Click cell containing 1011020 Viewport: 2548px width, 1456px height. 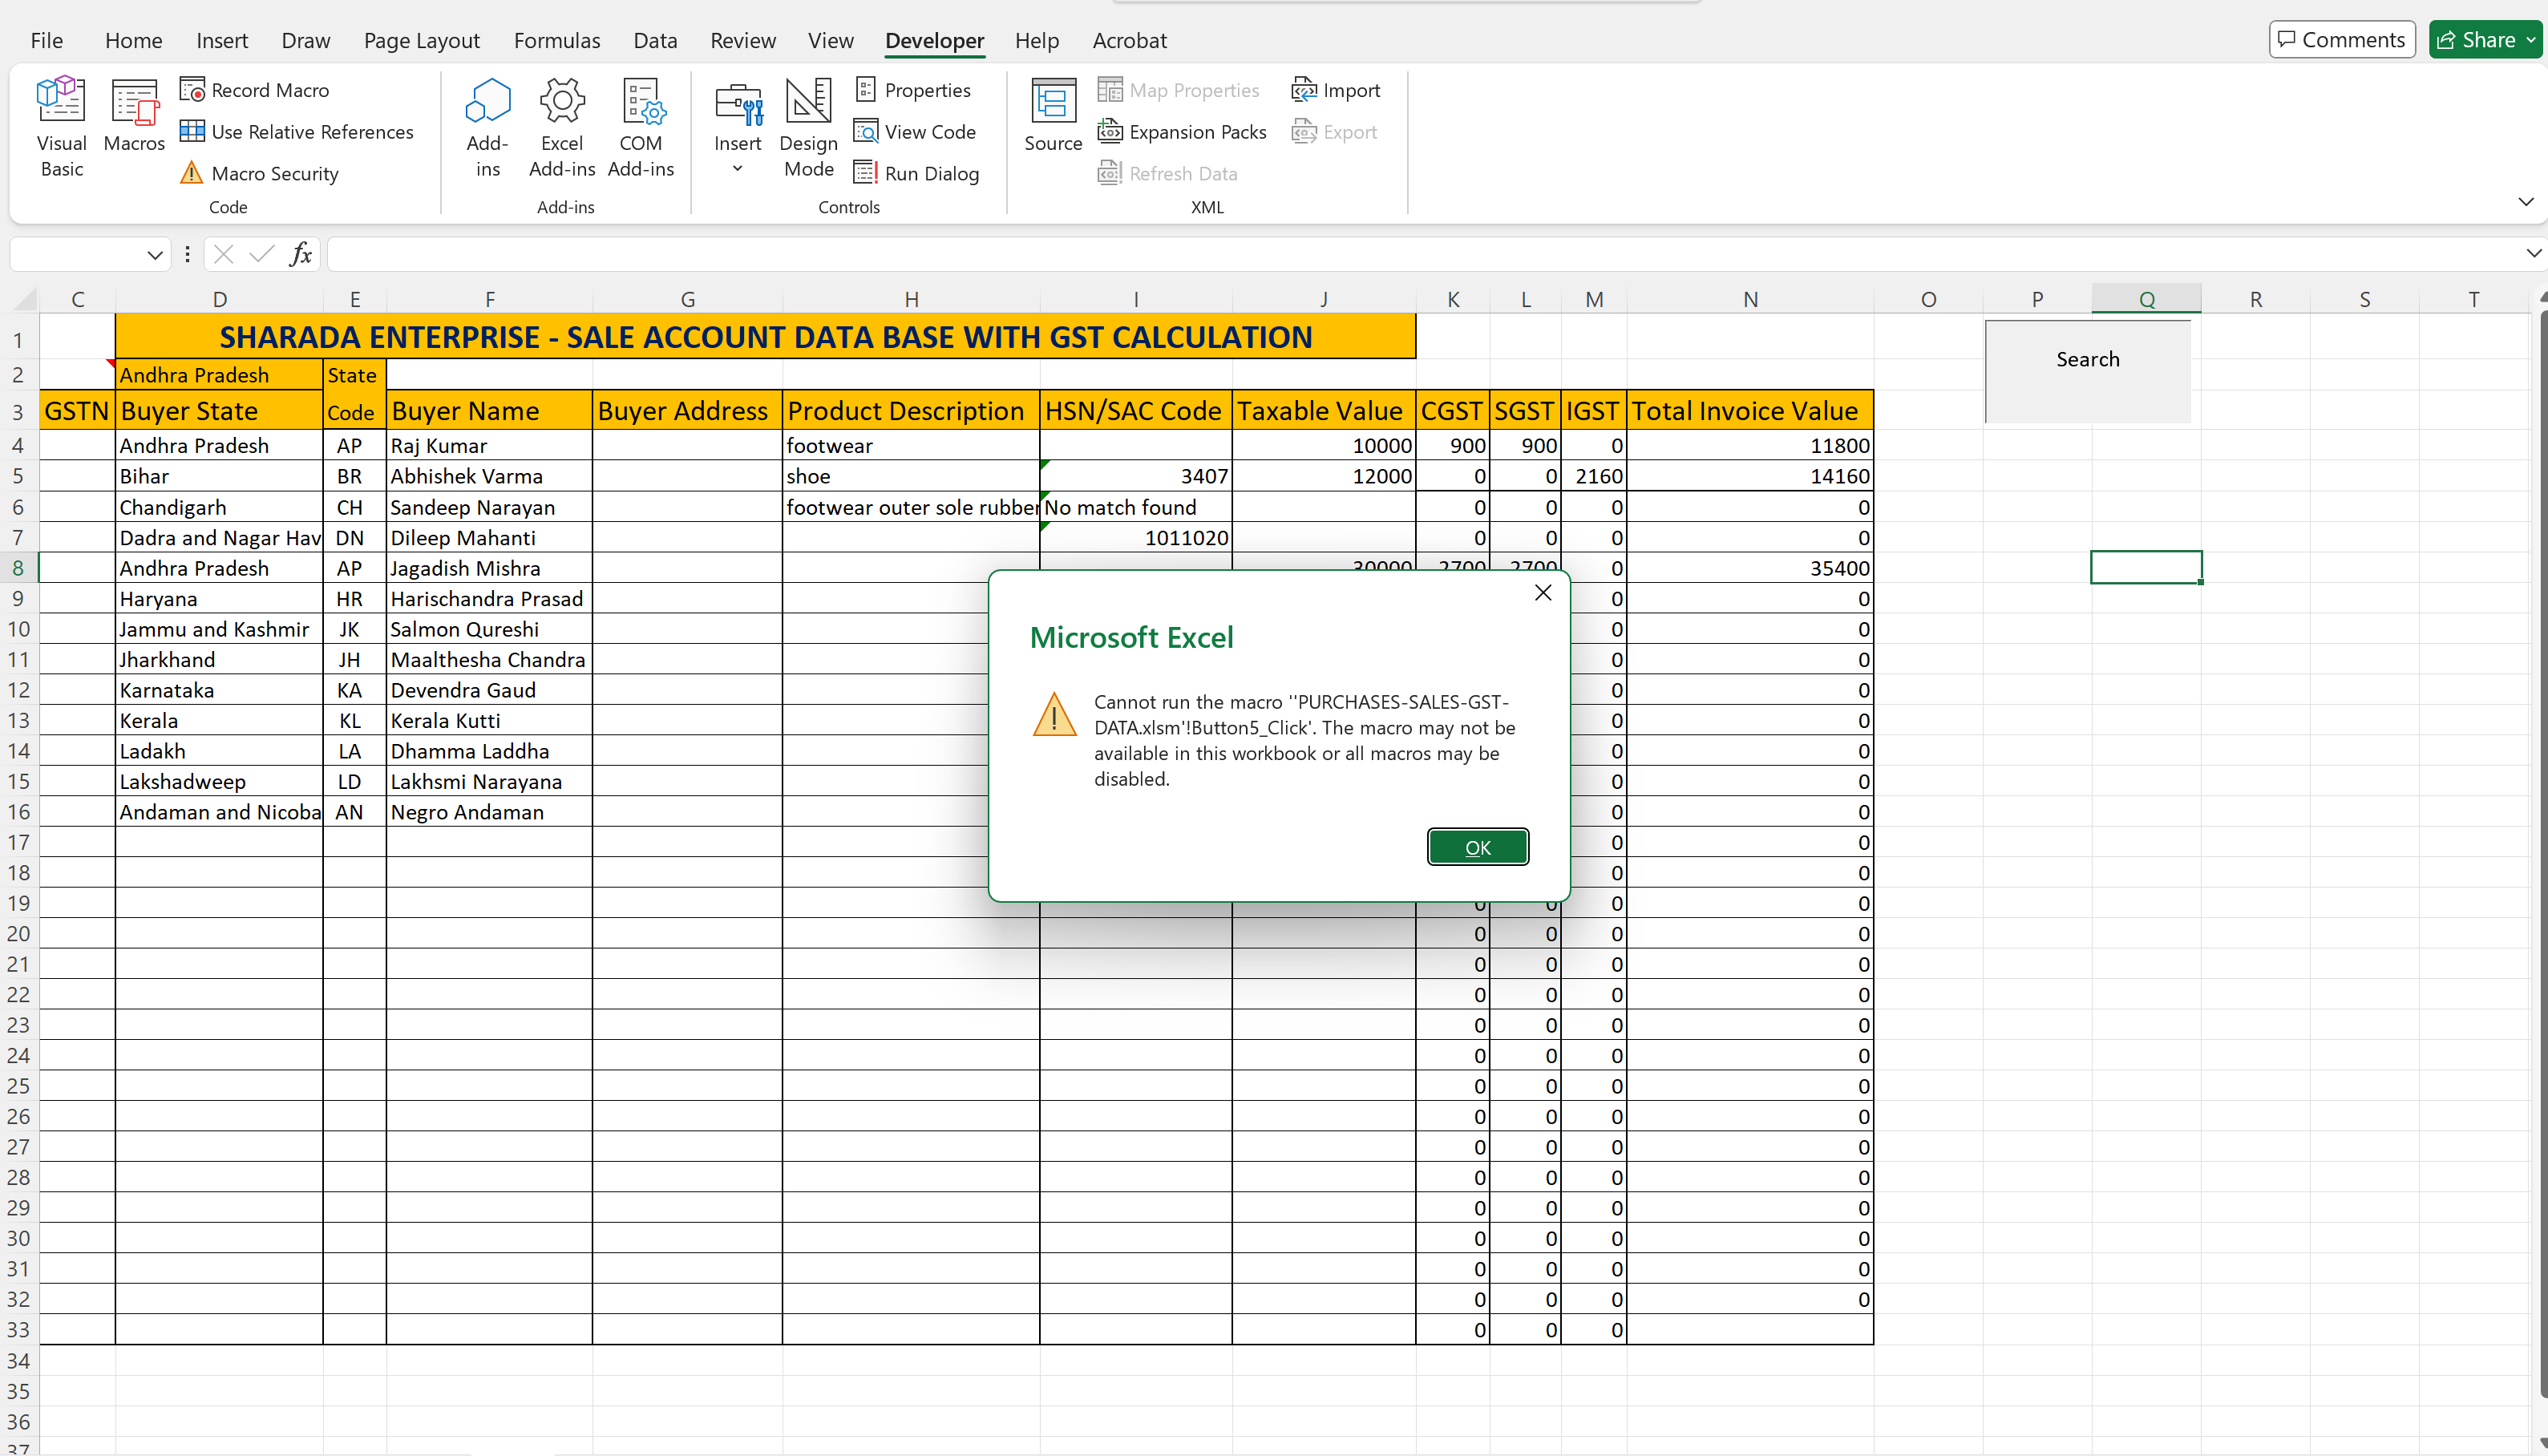[x=1136, y=537]
